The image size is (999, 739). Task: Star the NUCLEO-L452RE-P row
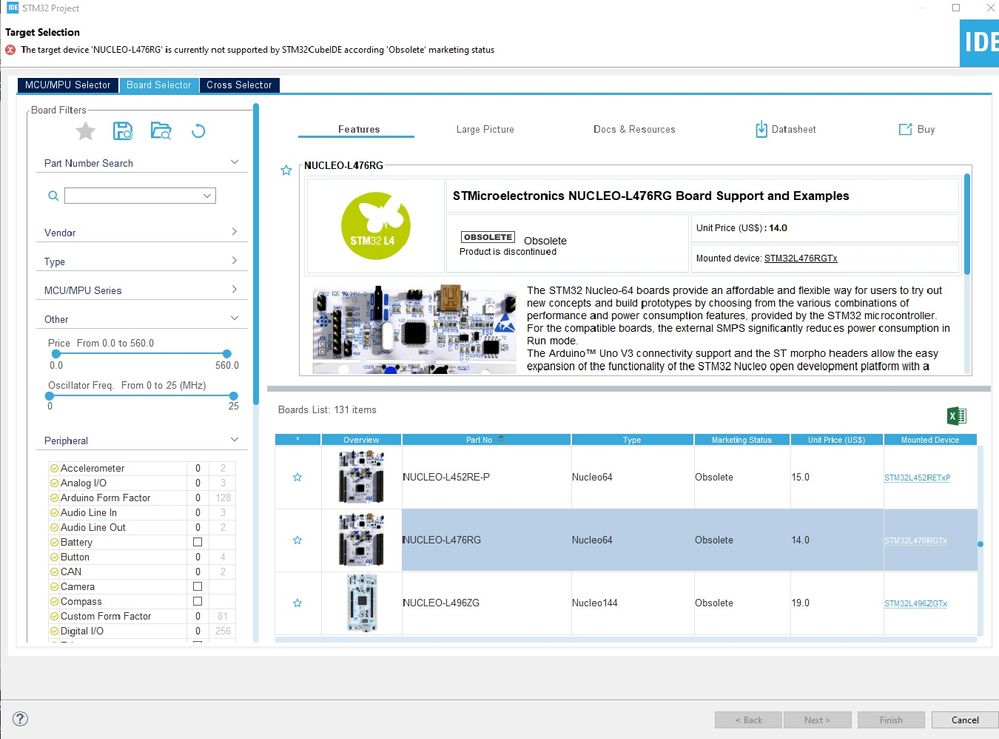(x=297, y=477)
